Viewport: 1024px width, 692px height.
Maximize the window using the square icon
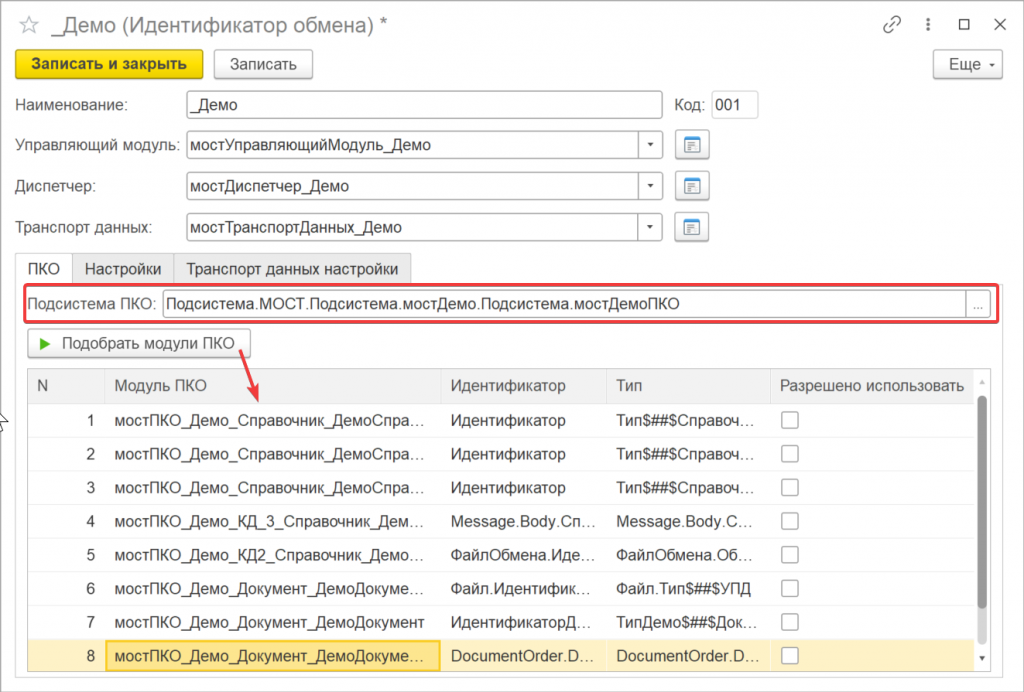coord(964,25)
